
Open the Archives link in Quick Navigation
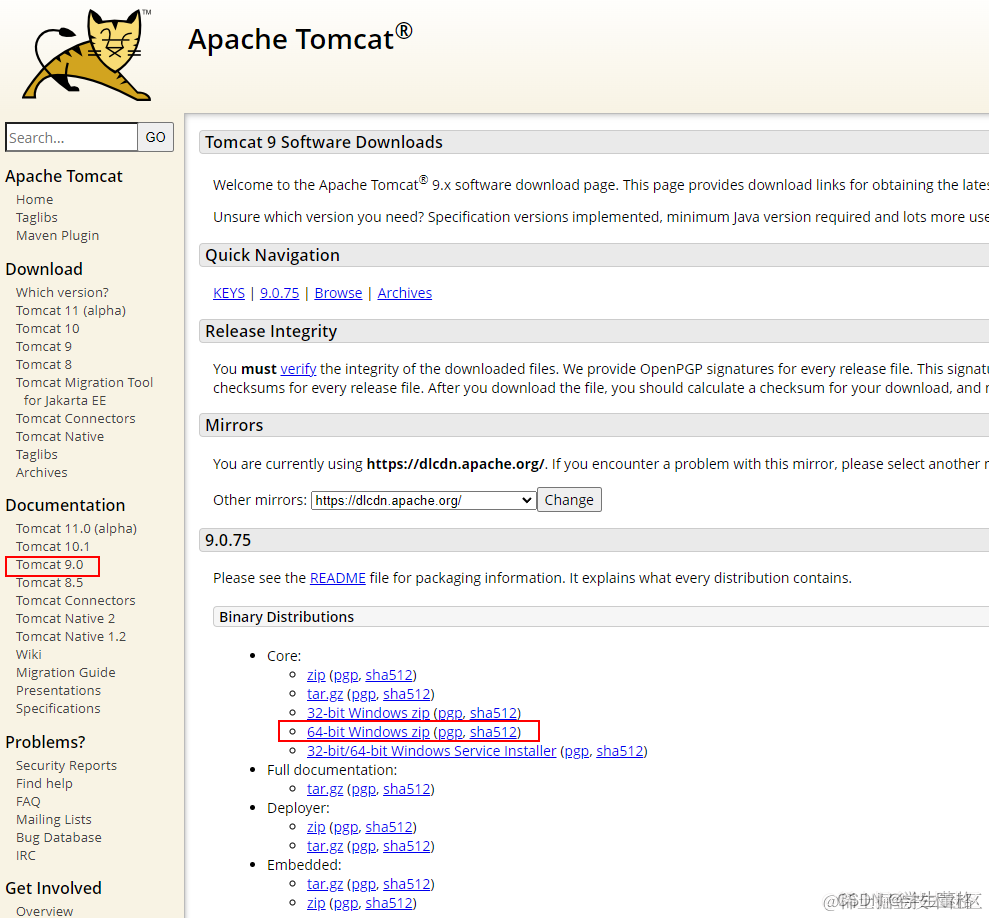coord(405,293)
